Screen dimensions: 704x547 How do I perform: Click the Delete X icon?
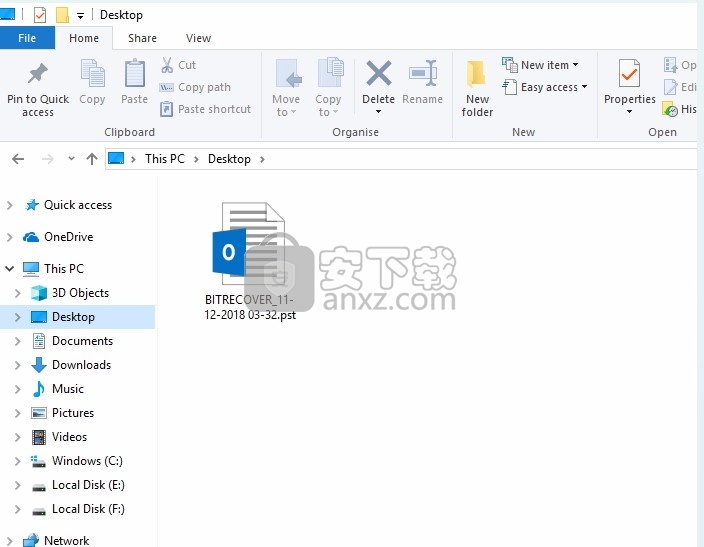point(379,73)
